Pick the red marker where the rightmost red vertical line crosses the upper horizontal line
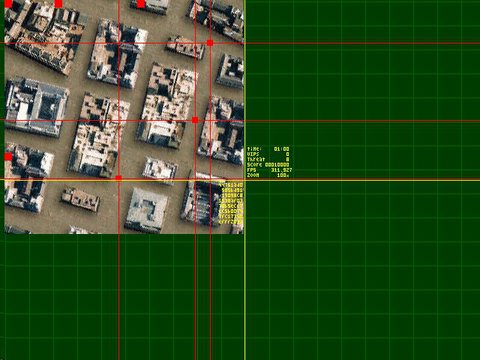 210,43
